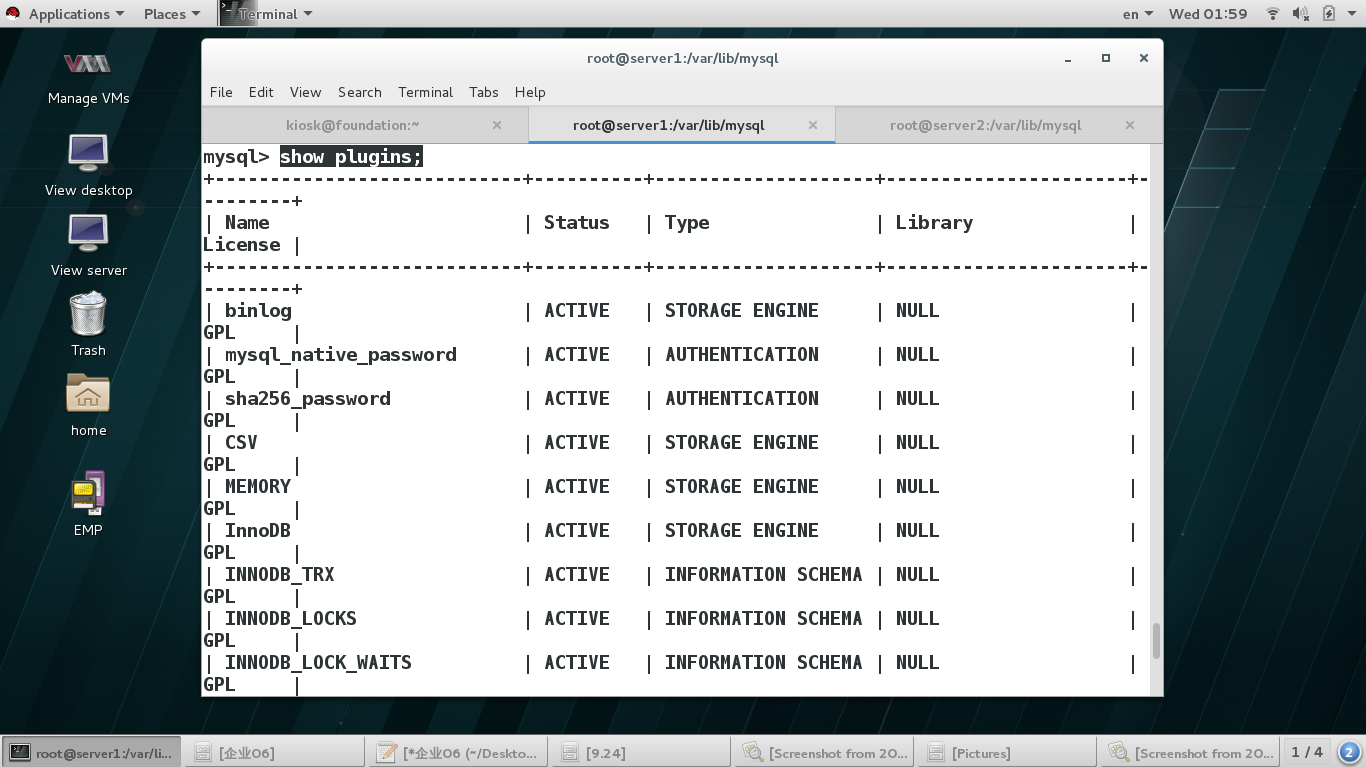Select the [Pictures] taskbar window
The image size is (1366, 768).
click(1006, 752)
